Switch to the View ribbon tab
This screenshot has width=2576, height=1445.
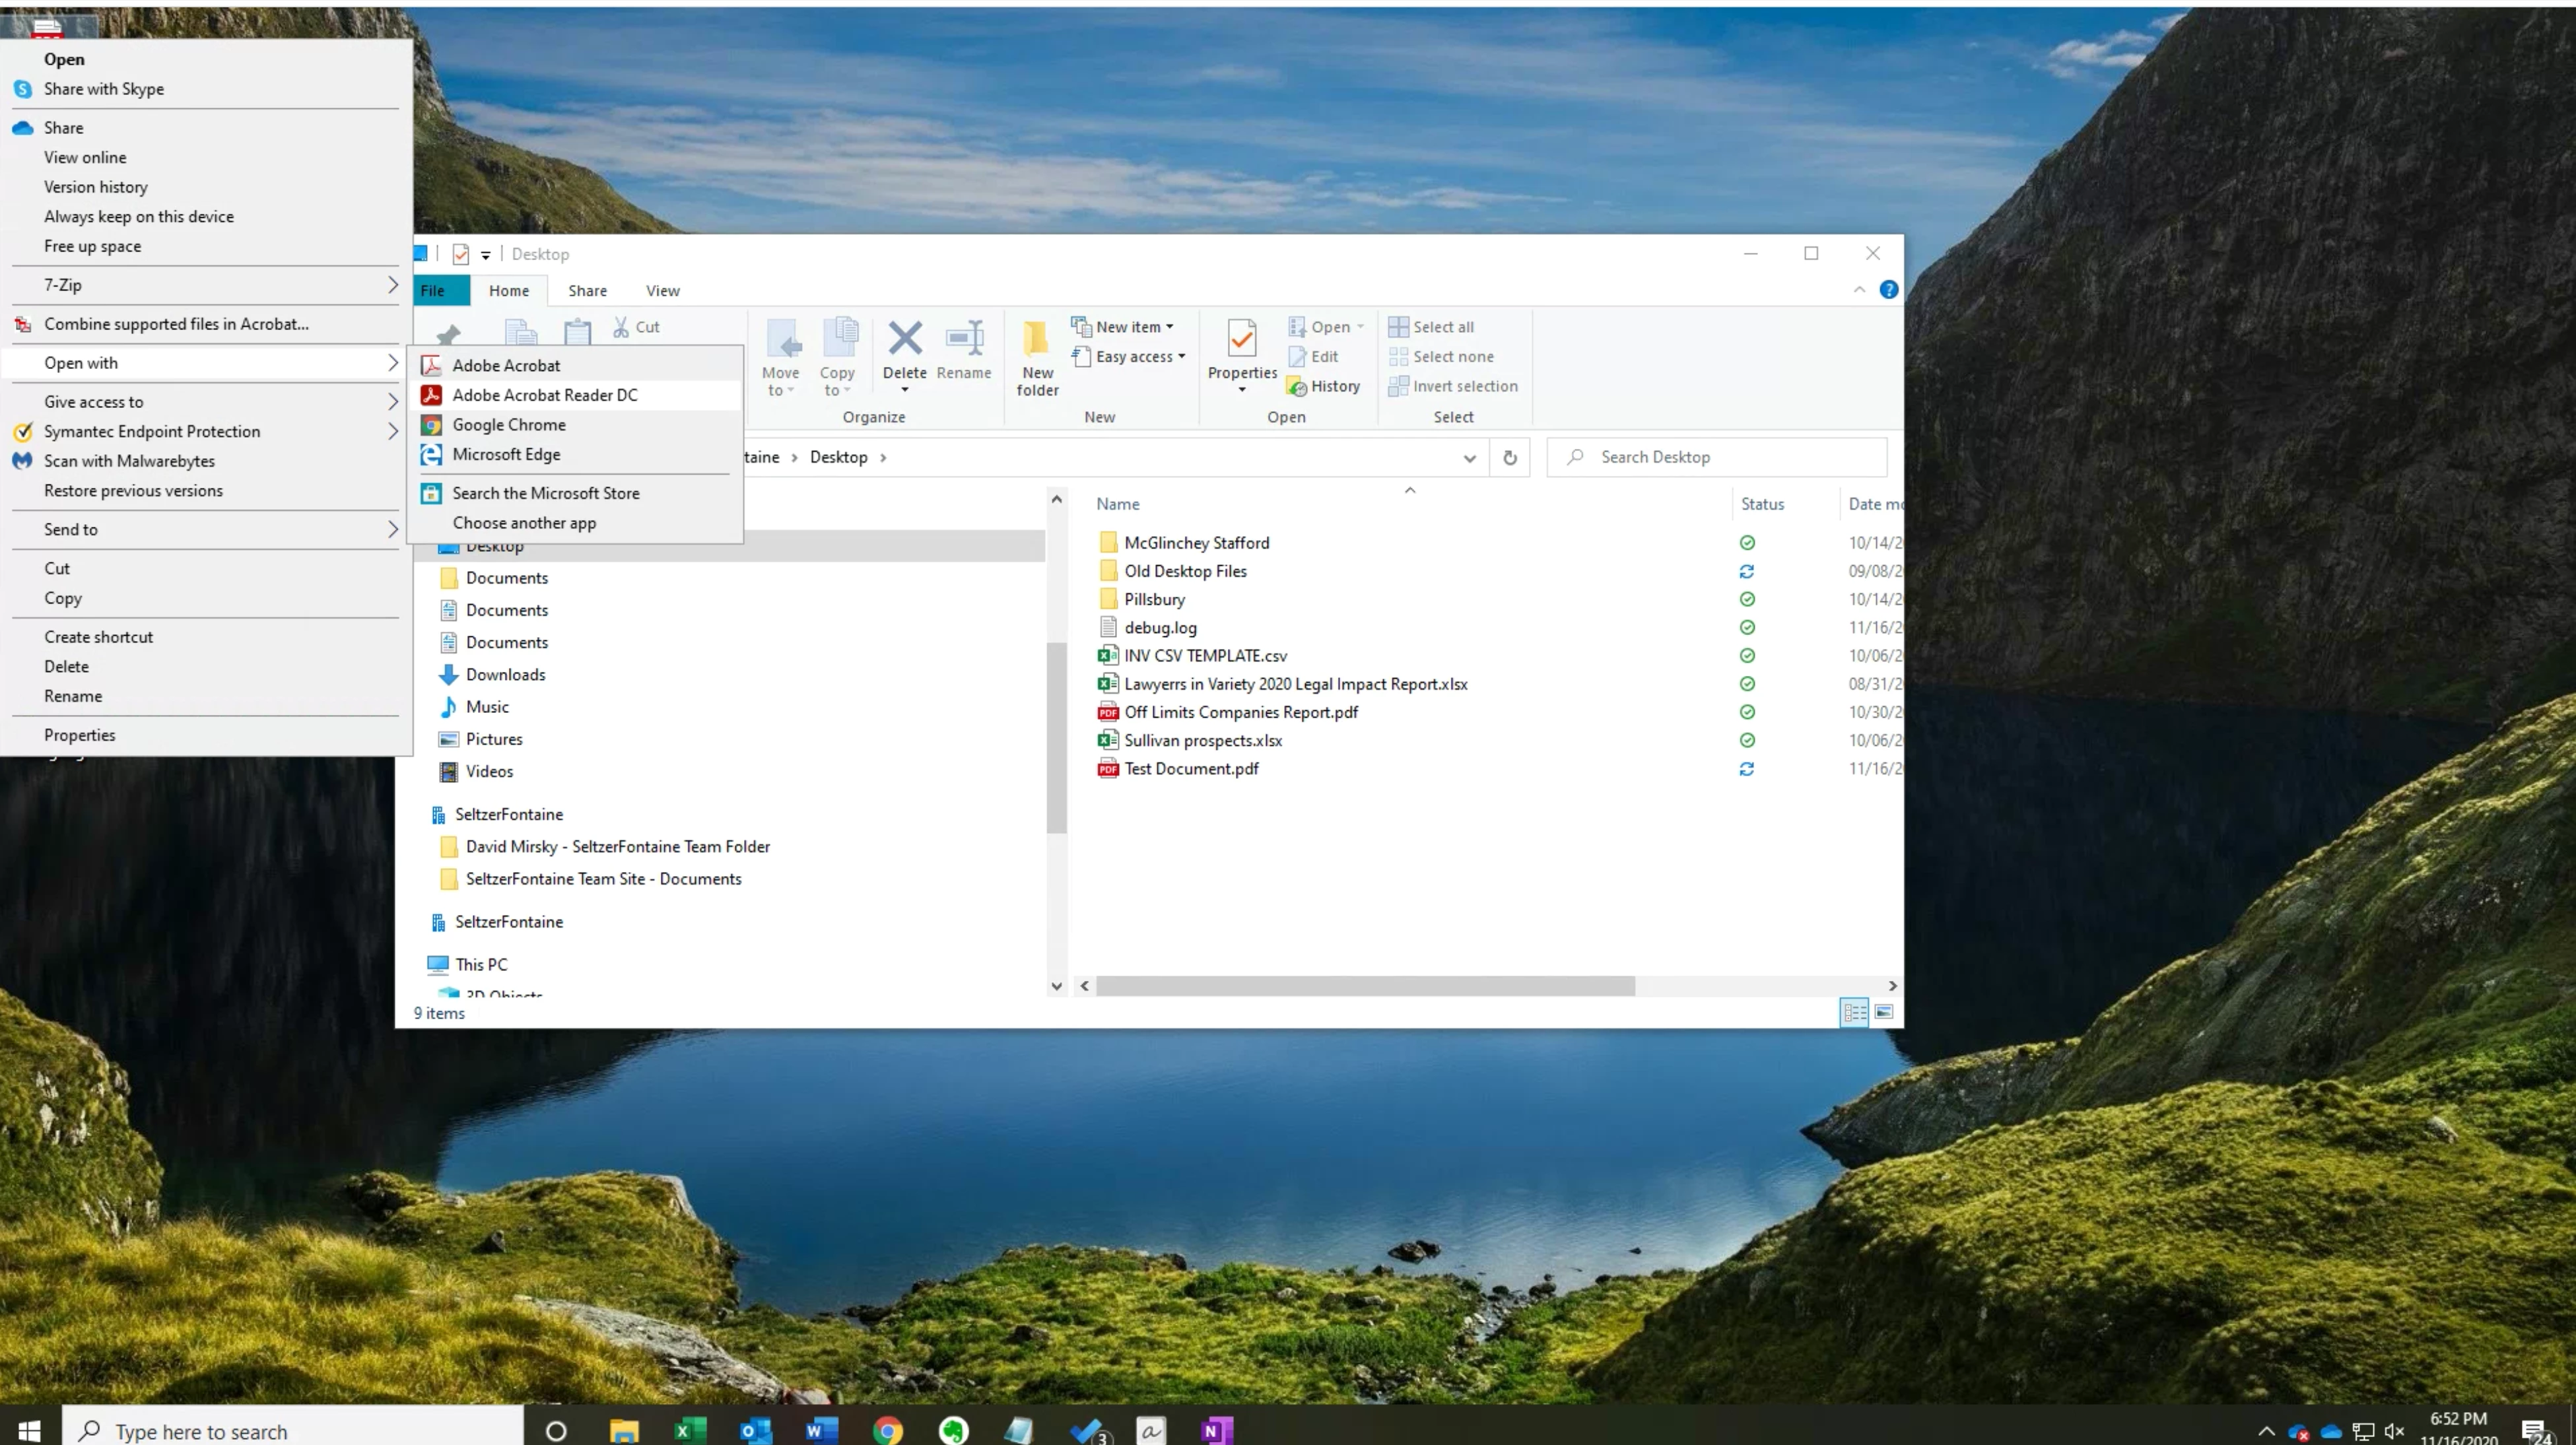(x=662, y=291)
